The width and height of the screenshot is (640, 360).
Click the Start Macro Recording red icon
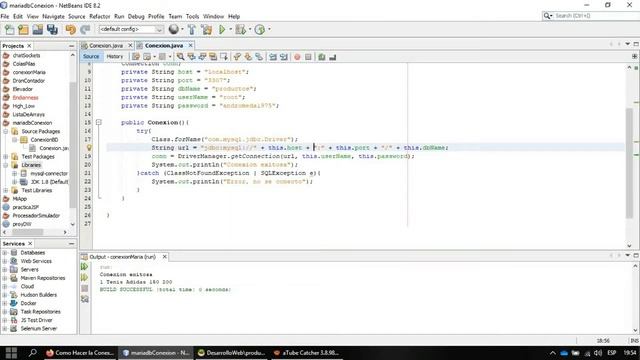[297, 57]
